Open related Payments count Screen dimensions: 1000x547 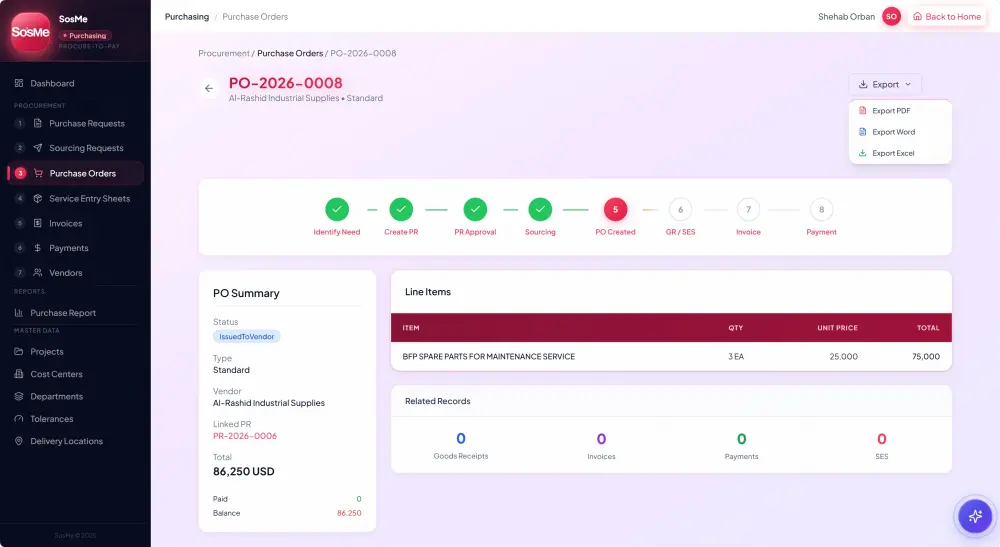coord(742,446)
